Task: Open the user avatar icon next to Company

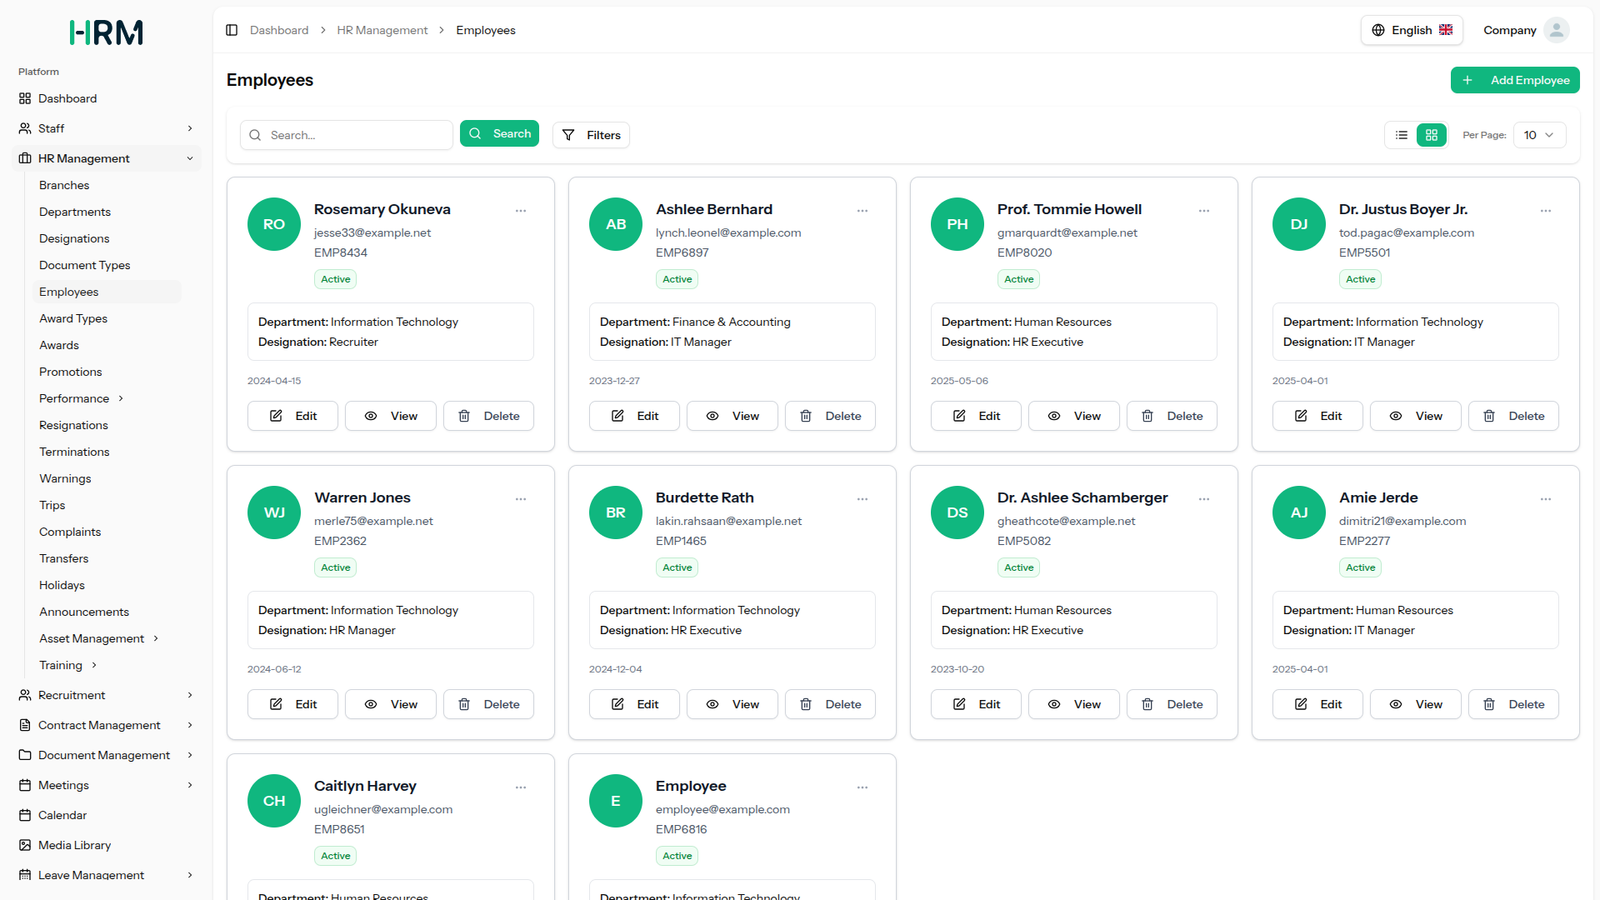Action: (x=1556, y=30)
